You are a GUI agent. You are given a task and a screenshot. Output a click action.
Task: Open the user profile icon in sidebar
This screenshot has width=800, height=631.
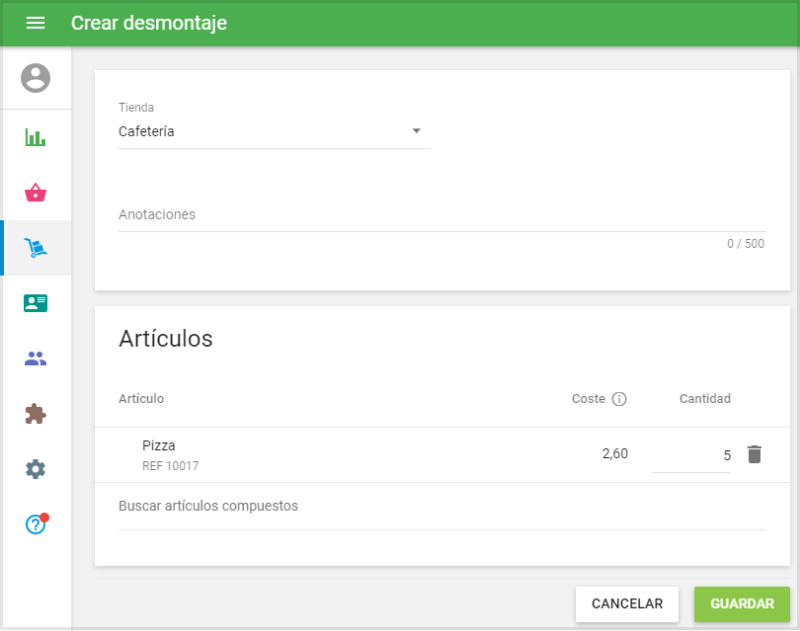click(36, 80)
